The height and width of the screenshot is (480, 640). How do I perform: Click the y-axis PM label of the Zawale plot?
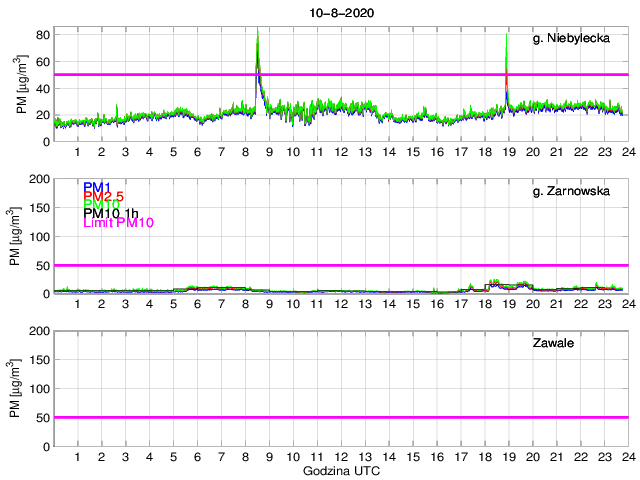(22, 388)
